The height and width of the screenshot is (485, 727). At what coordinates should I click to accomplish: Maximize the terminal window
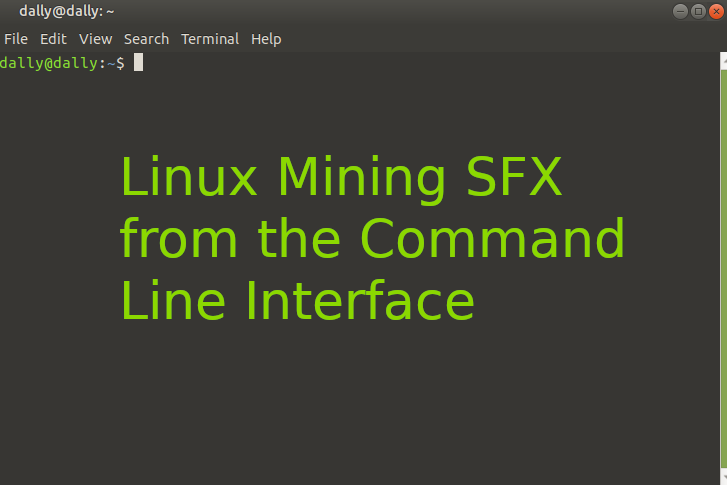(698, 11)
